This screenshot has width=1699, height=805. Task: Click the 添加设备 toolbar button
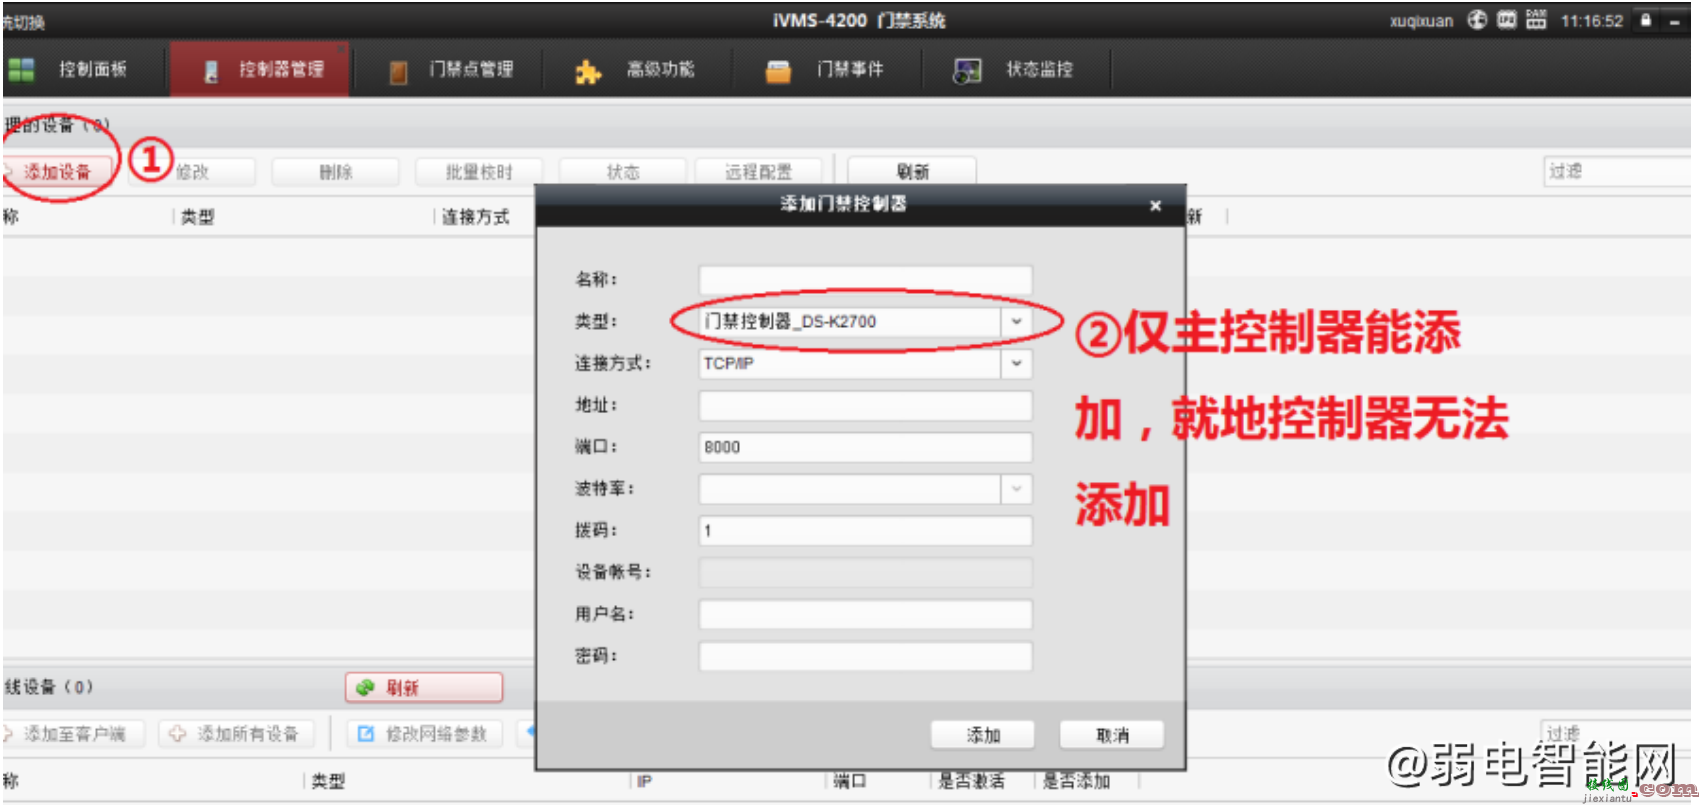click(57, 172)
